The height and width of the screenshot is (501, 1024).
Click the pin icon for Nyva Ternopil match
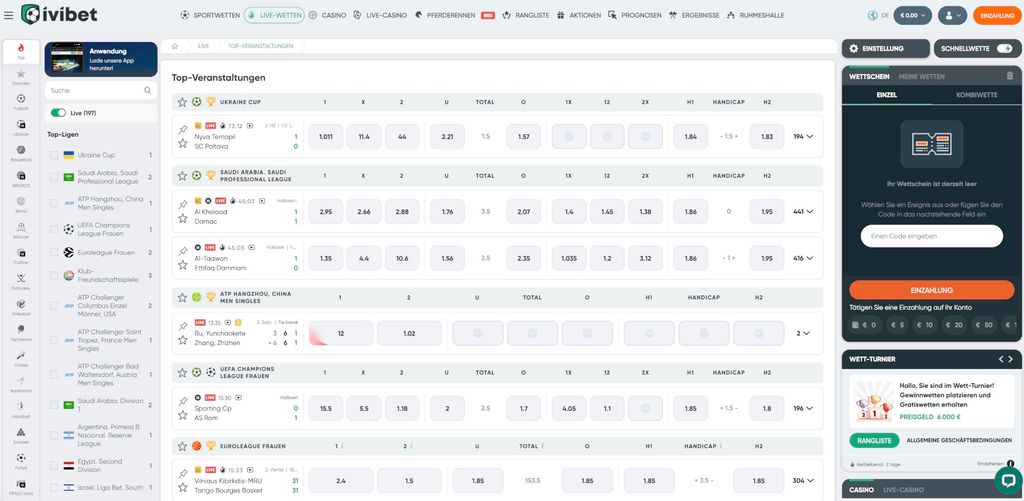click(183, 130)
